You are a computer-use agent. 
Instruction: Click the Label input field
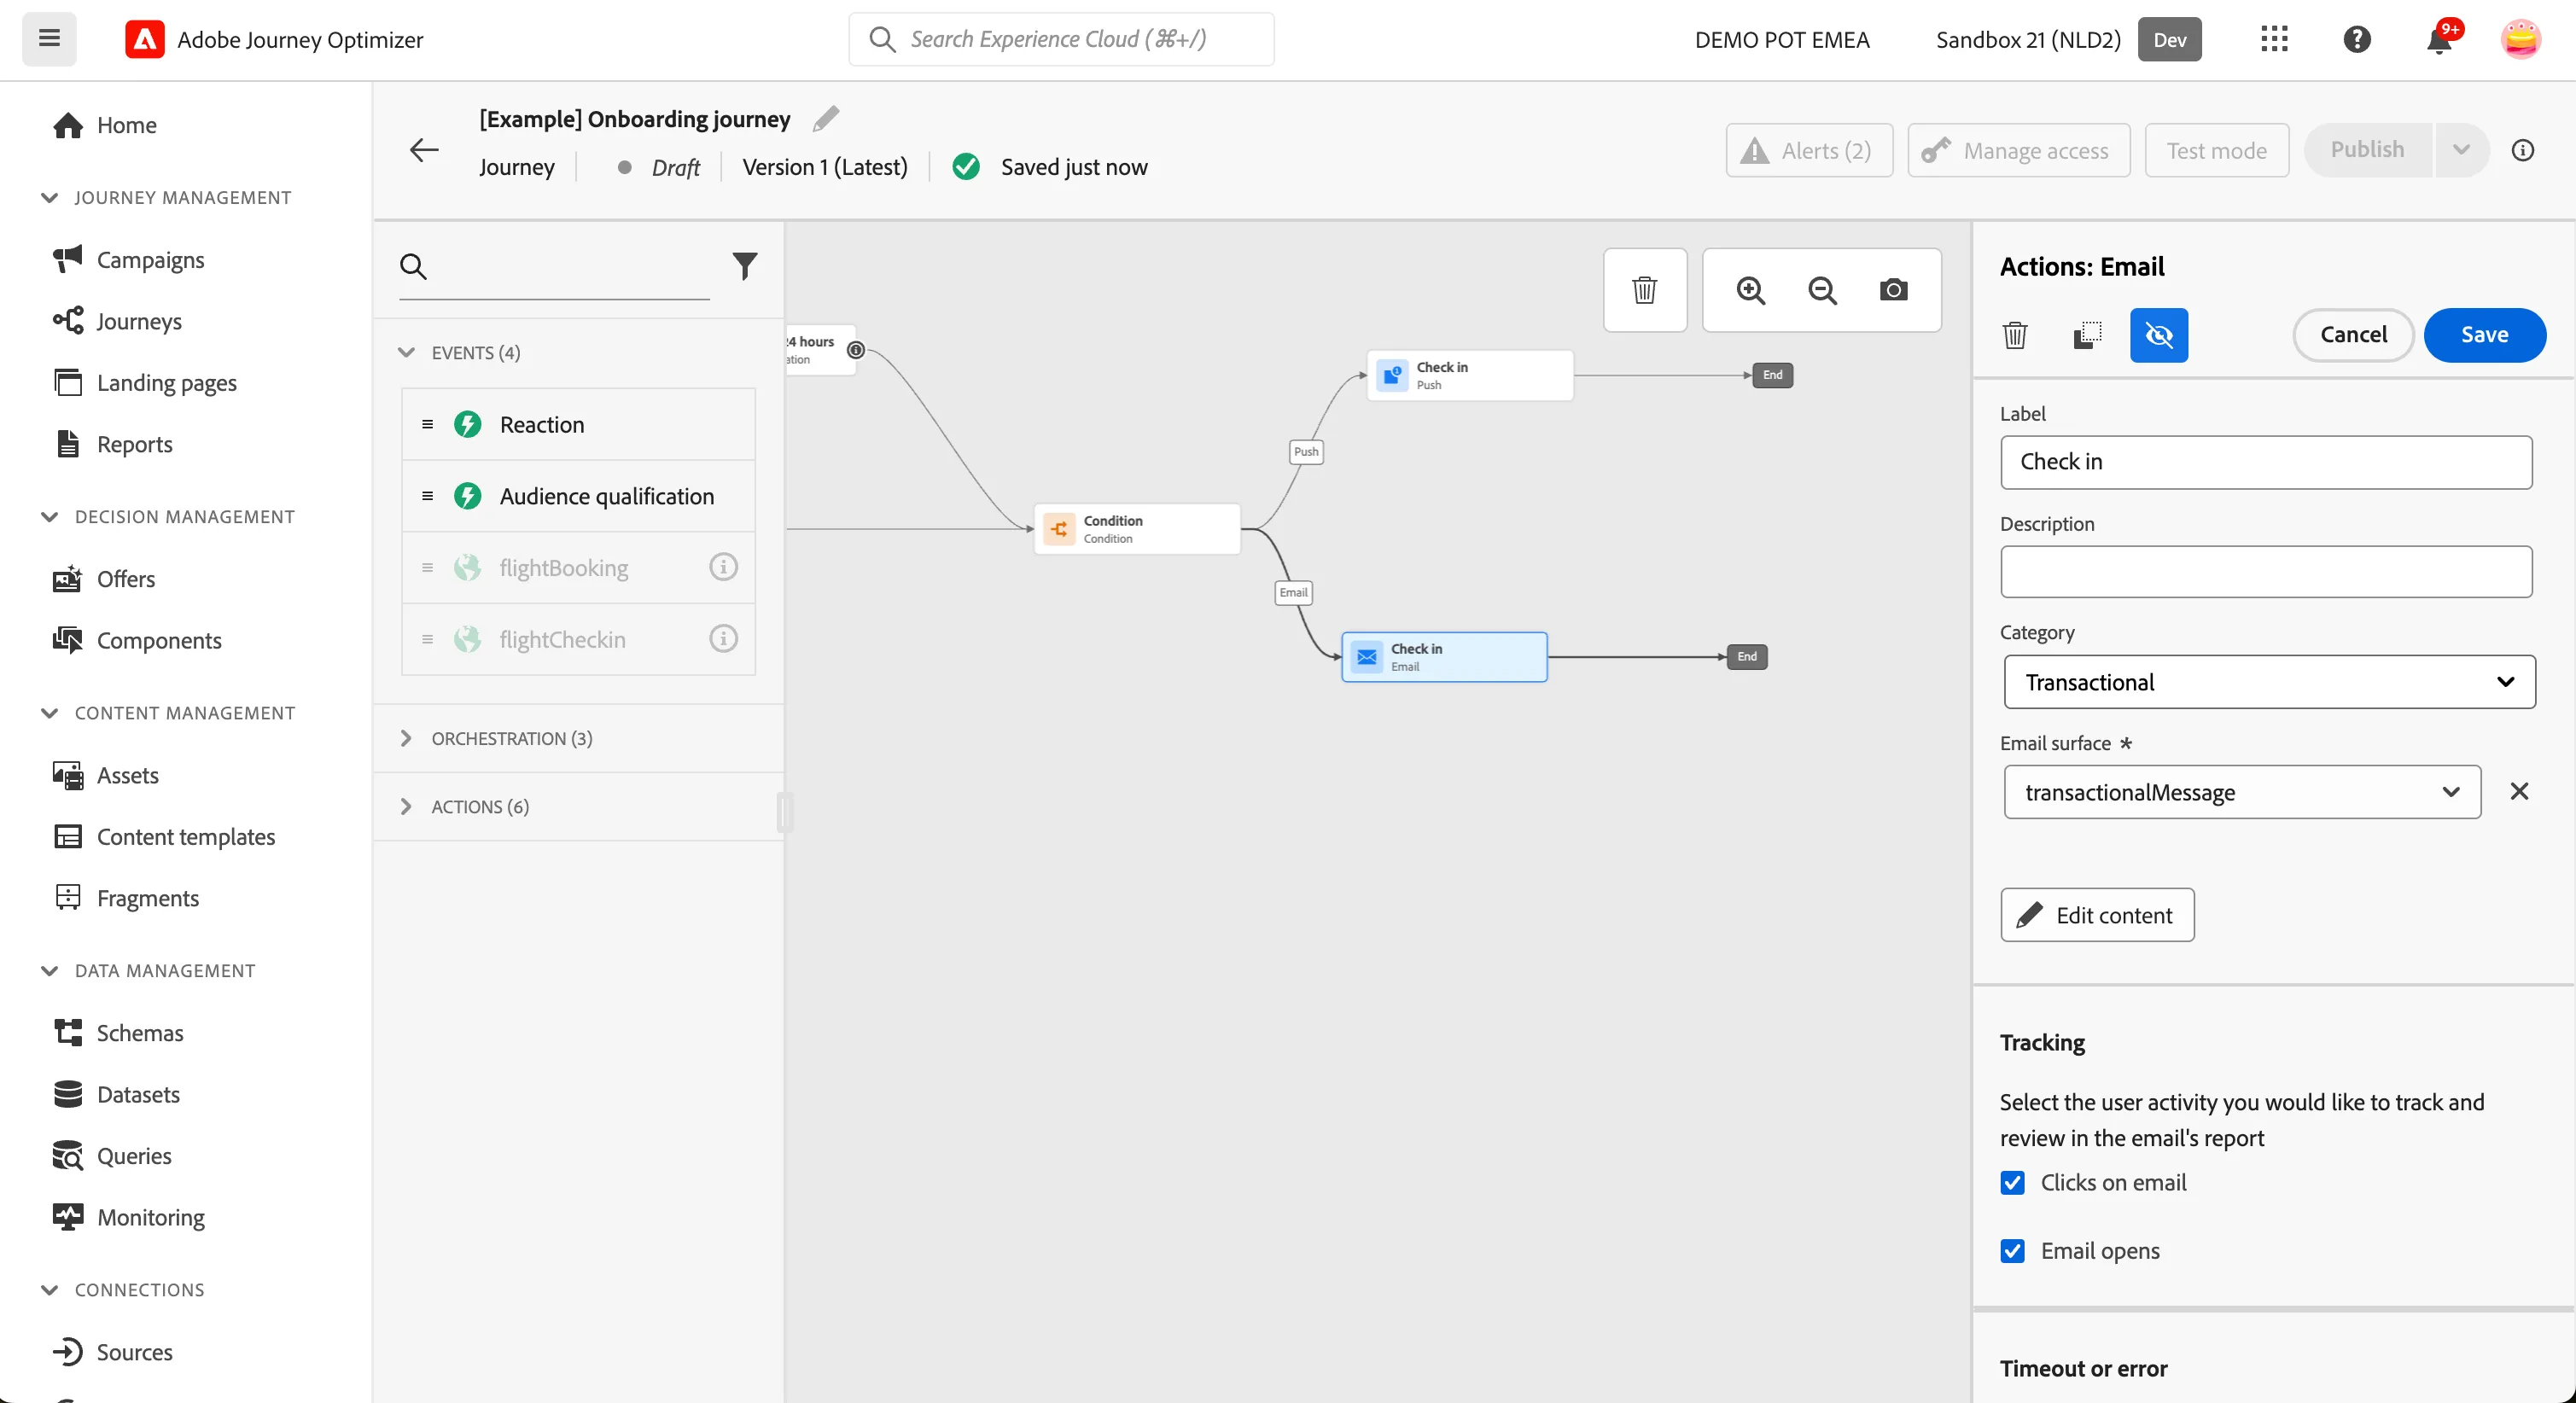pos(2266,462)
